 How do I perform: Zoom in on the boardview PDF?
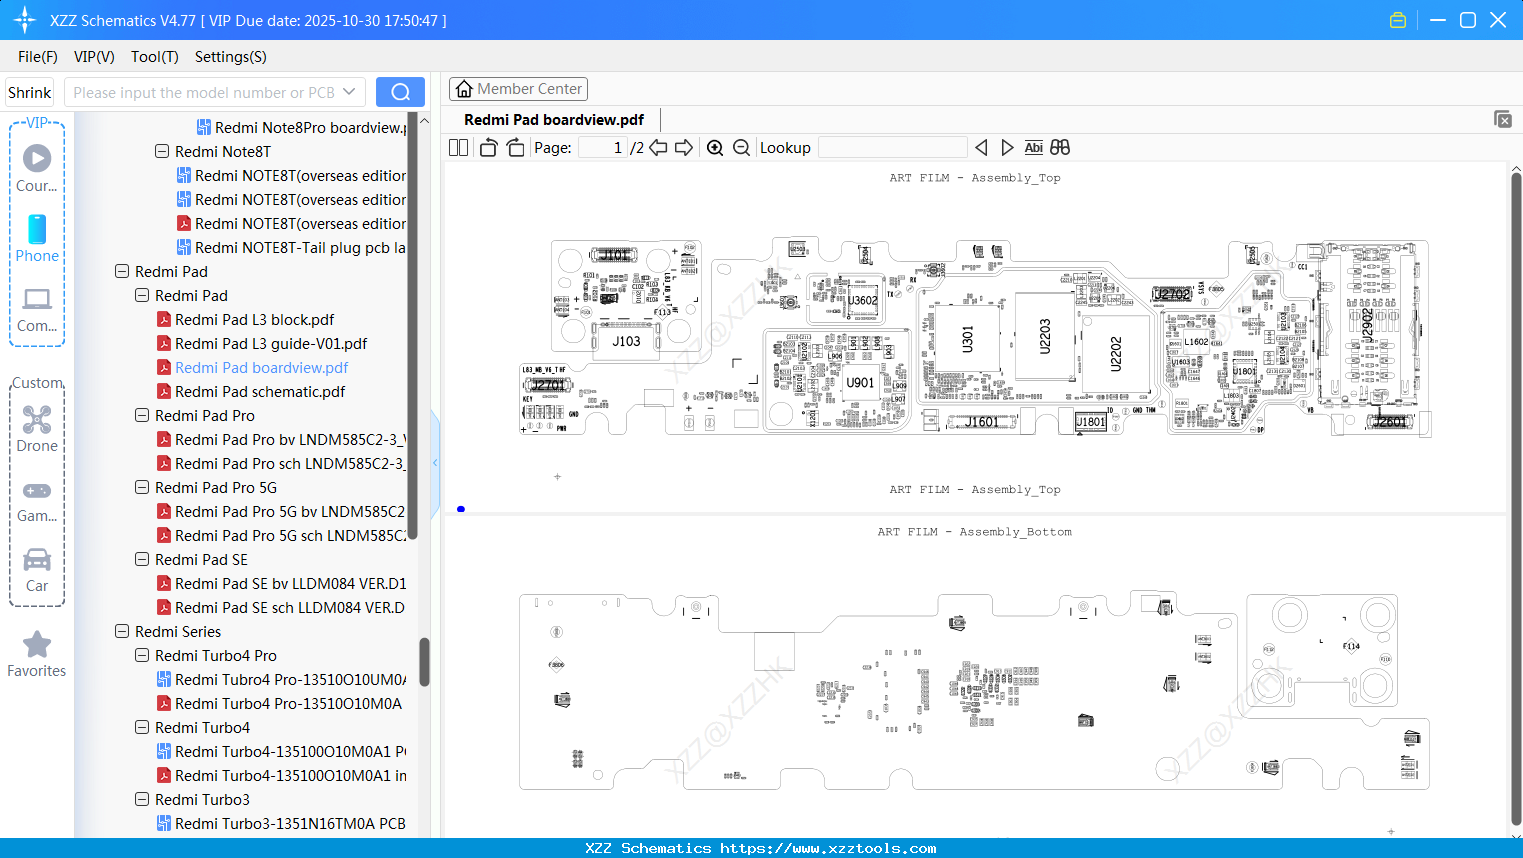pyautogui.click(x=715, y=147)
